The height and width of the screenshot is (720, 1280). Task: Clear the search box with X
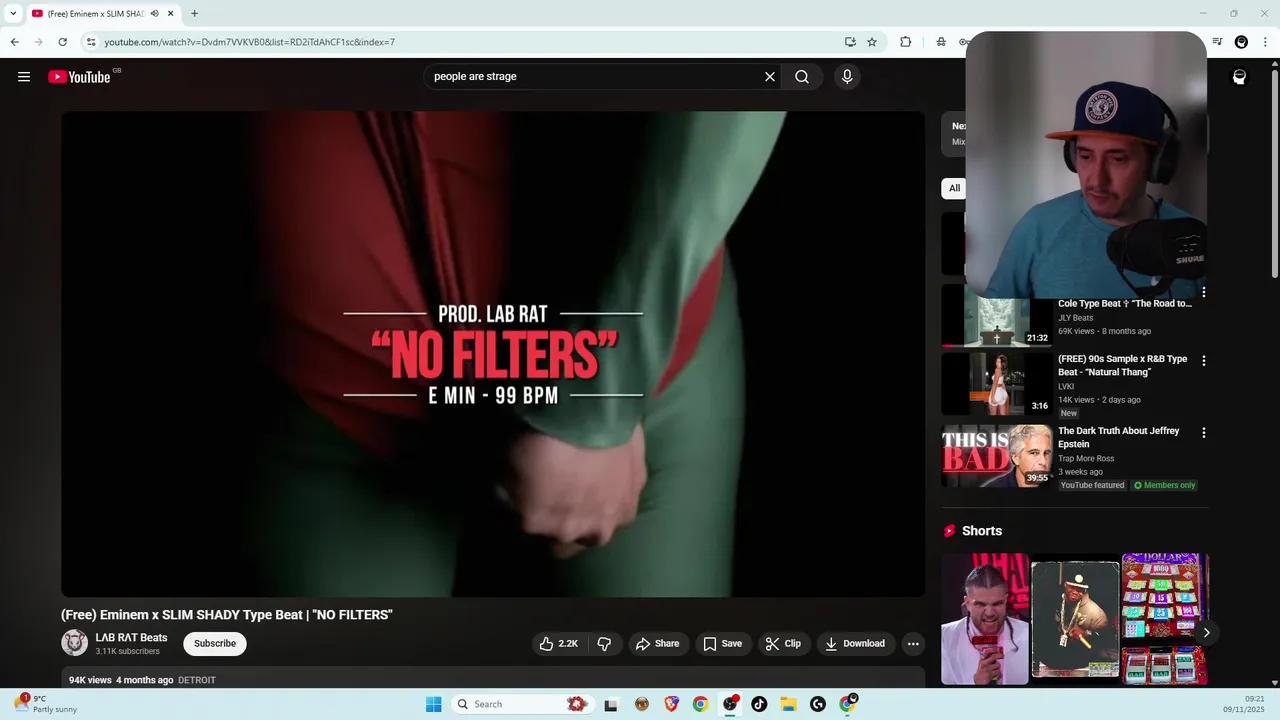[x=770, y=77]
